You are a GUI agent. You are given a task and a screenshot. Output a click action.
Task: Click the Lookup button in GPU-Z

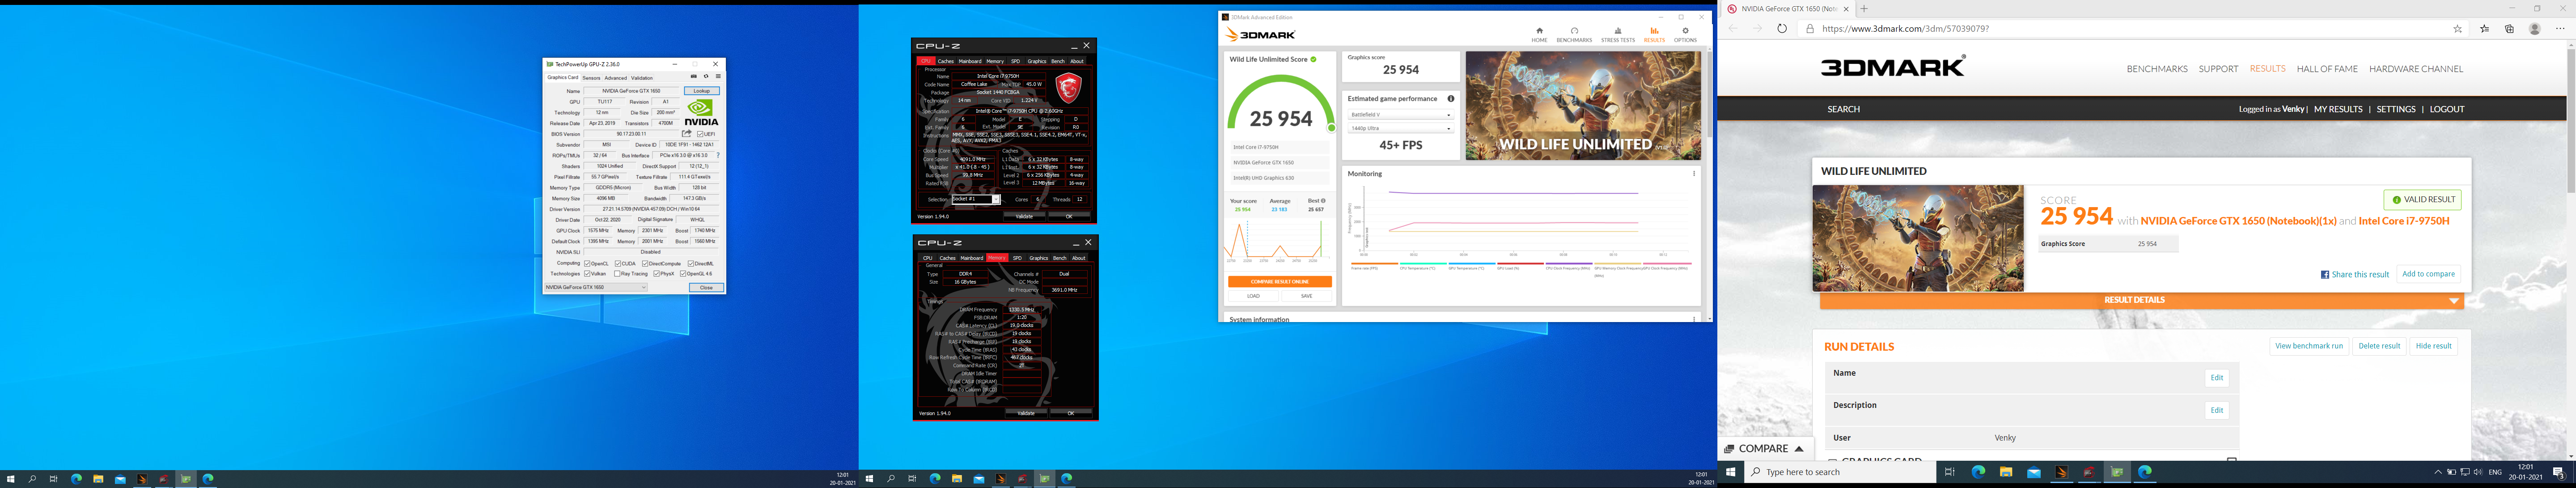tap(702, 91)
